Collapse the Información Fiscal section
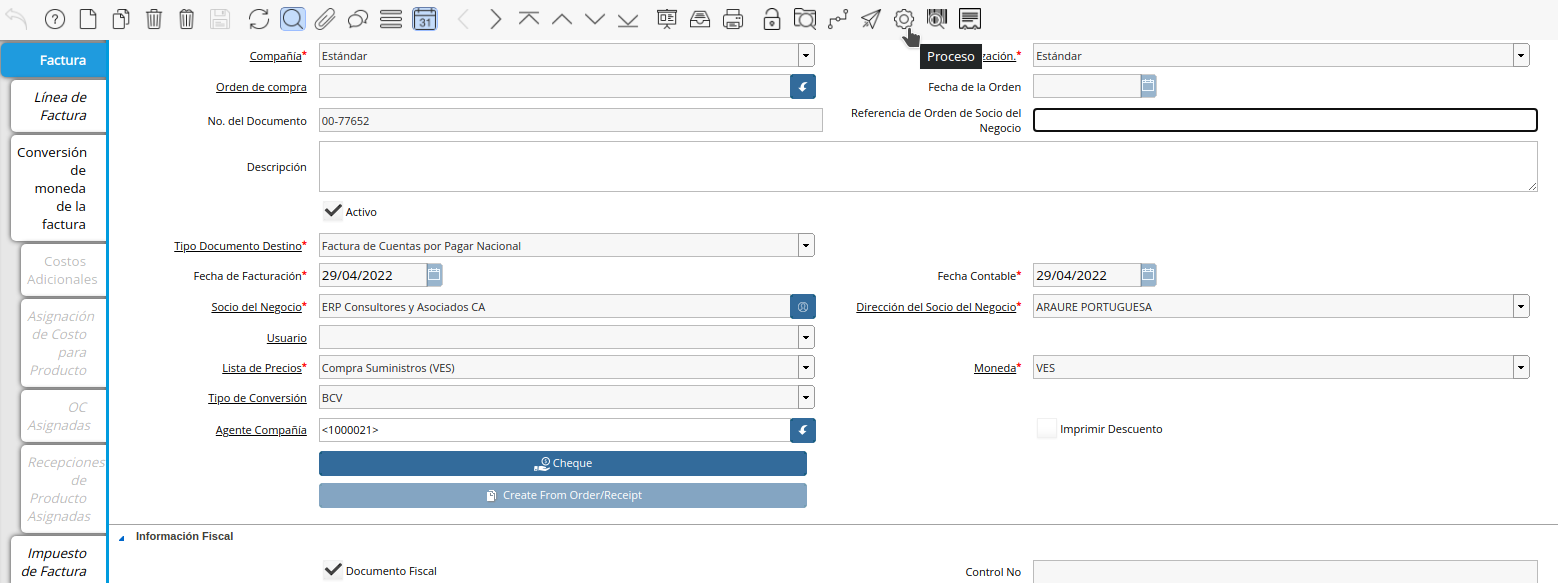Viewport: 1558px width, 583px height. (x=123, y=537)
